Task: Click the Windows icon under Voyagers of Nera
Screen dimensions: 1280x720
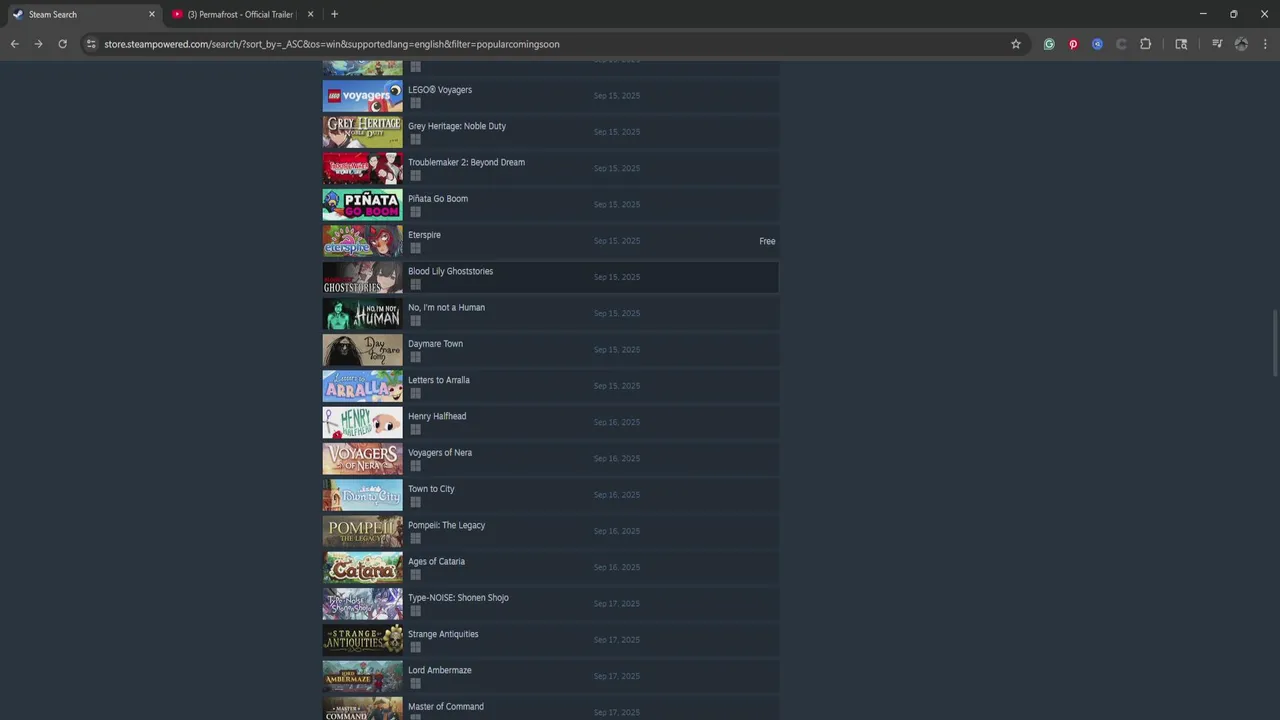Action: [x=415, y=466]
